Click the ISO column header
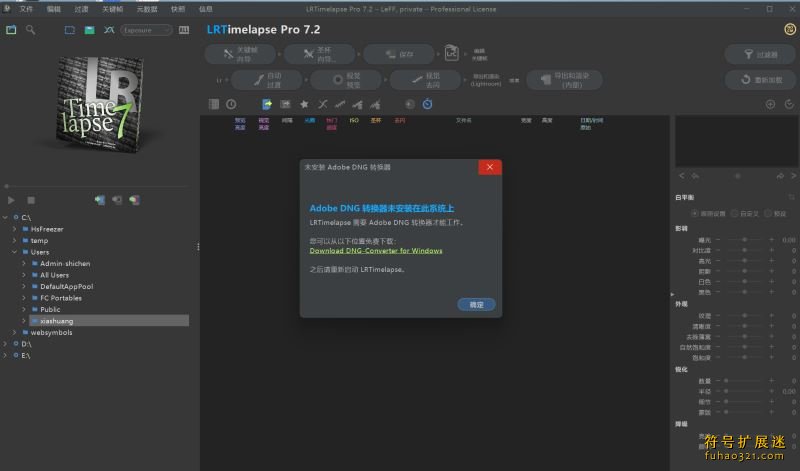 [x=354, y=120]
